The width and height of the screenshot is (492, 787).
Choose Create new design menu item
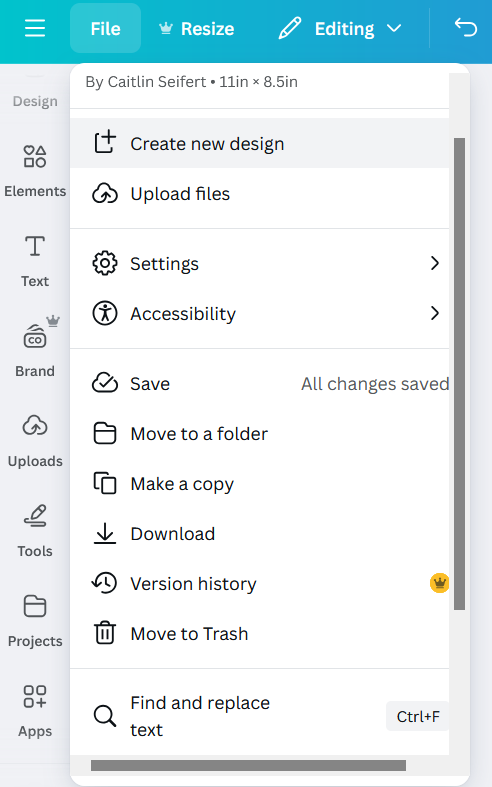(260, 144)
